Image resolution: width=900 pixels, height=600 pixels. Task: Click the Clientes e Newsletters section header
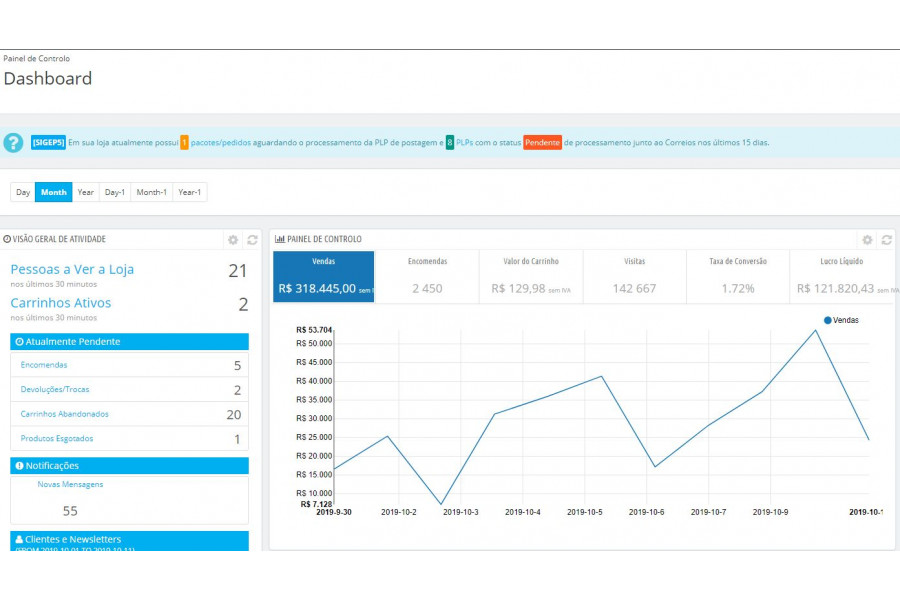(x=130, y=541)
